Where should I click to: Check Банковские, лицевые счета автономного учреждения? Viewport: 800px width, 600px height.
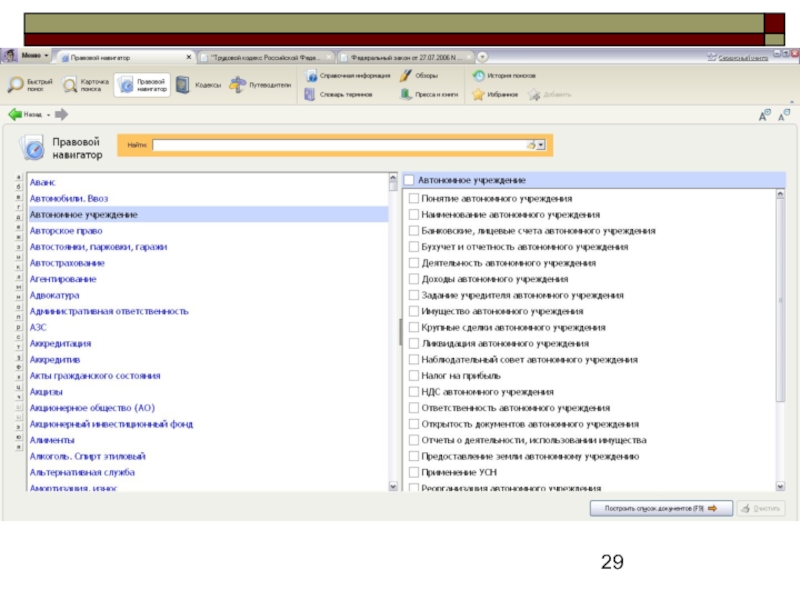click(414, 231)
